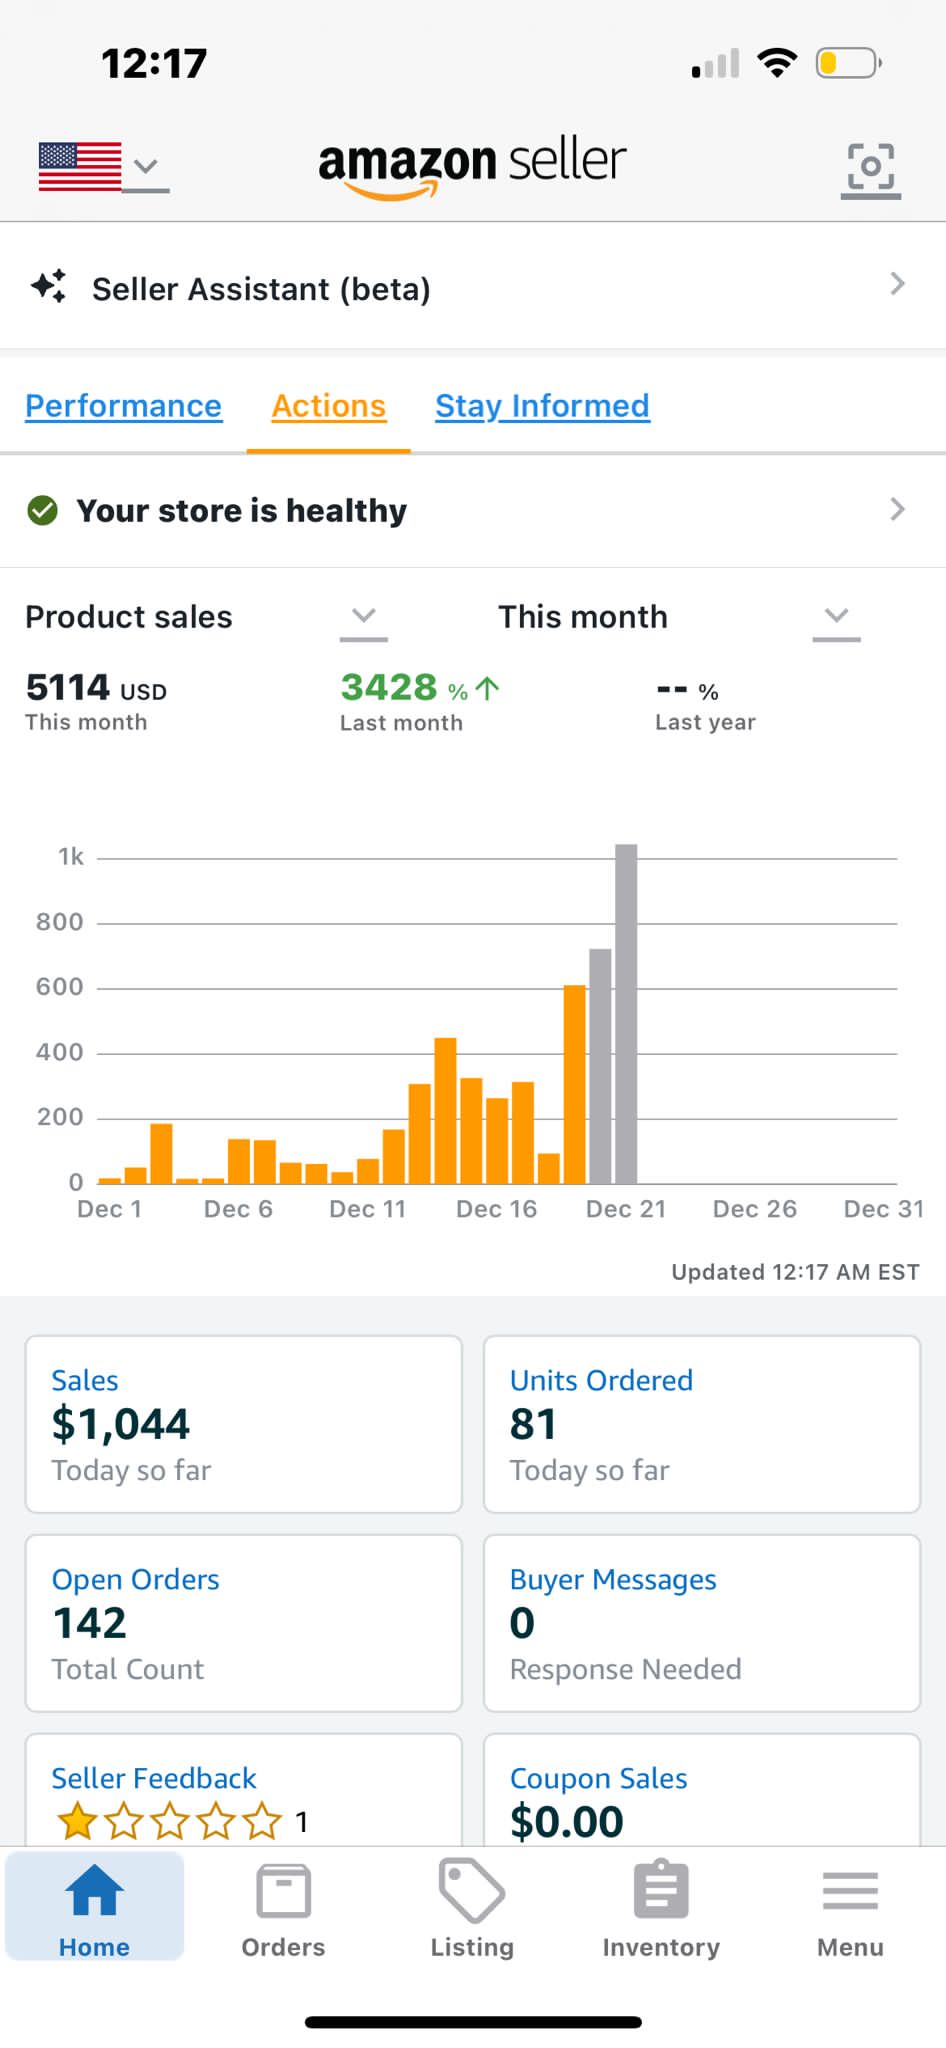
Task: Open the Coupon Sales card
Action: pos(702,1790)
